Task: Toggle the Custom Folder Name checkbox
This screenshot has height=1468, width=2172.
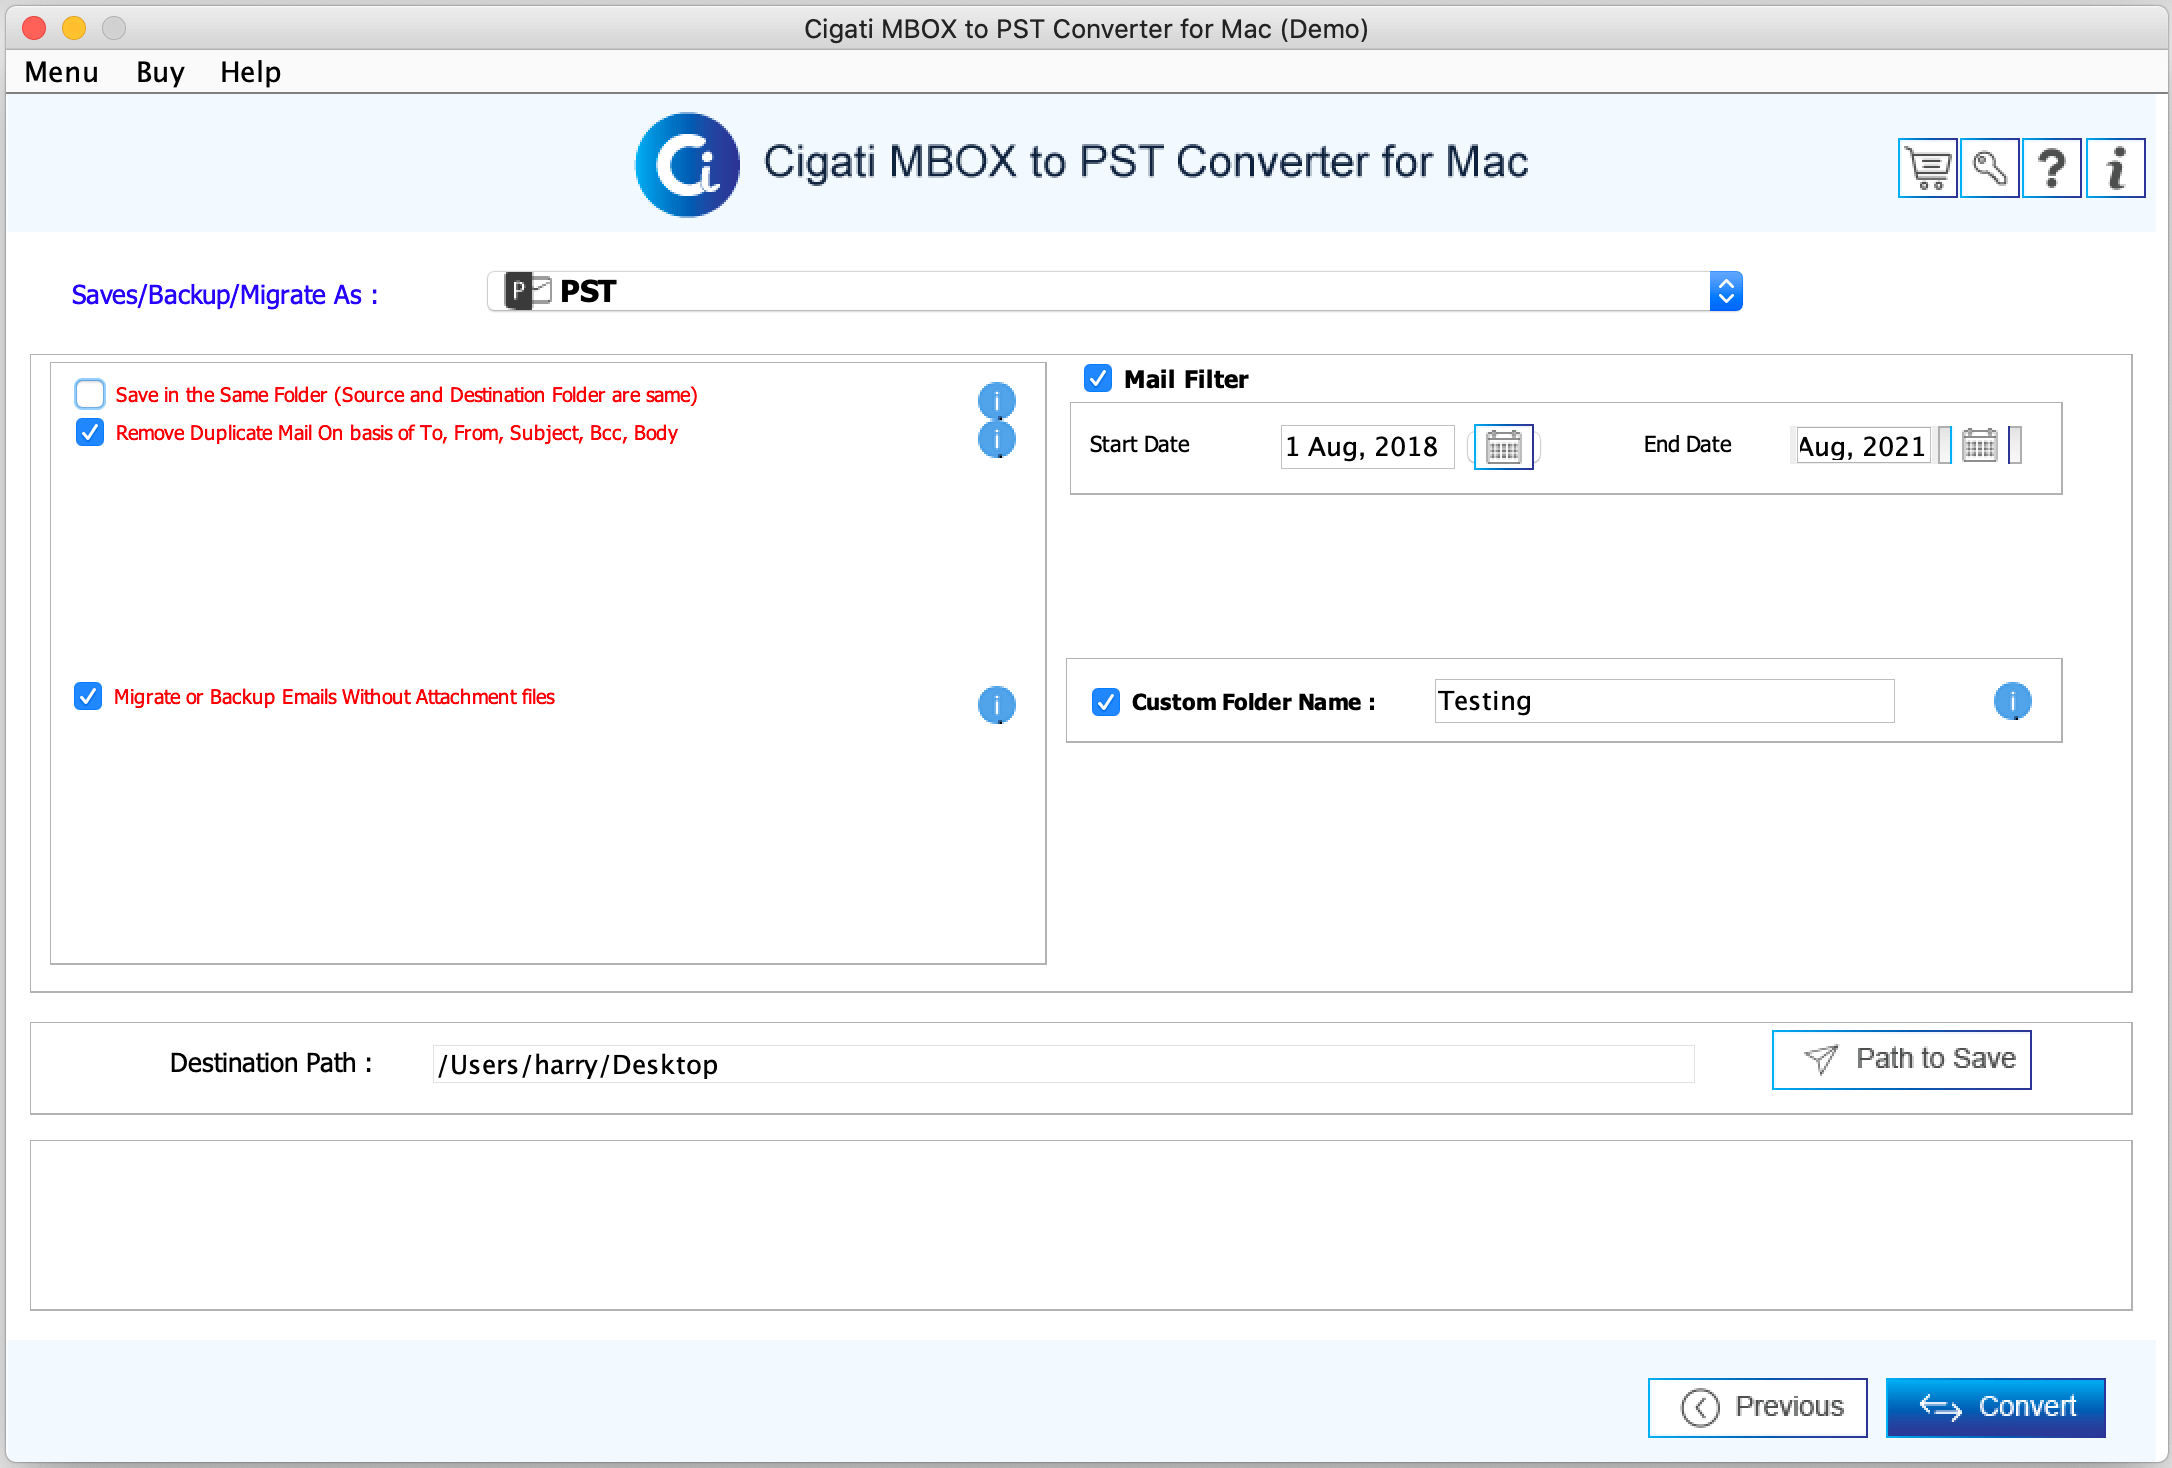Action: [x=1106, y=702]
